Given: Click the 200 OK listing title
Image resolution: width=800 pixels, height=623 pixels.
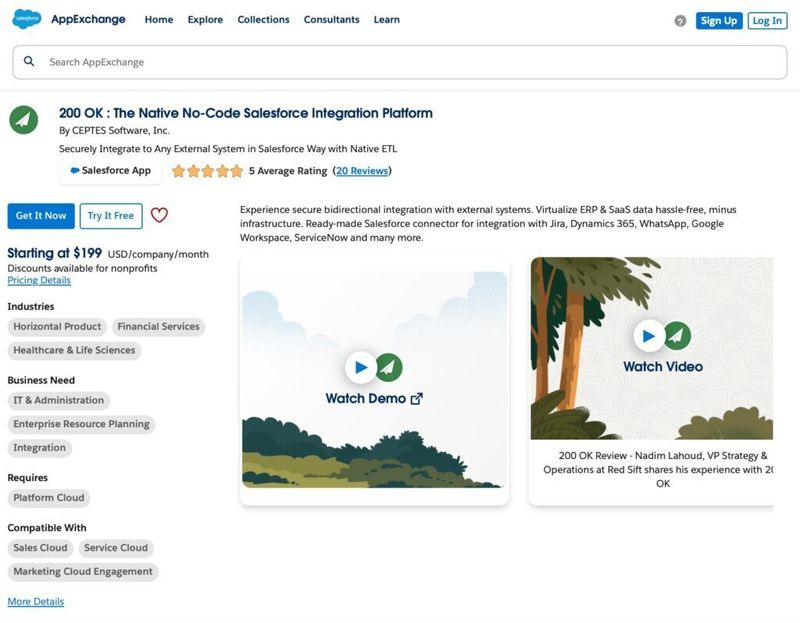Looking at the screenshot, I should click(246, 113).
